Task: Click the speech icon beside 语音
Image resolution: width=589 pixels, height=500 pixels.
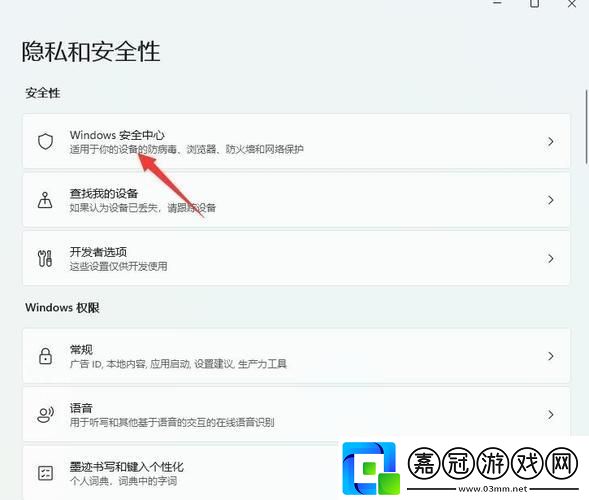Action: 45,415
